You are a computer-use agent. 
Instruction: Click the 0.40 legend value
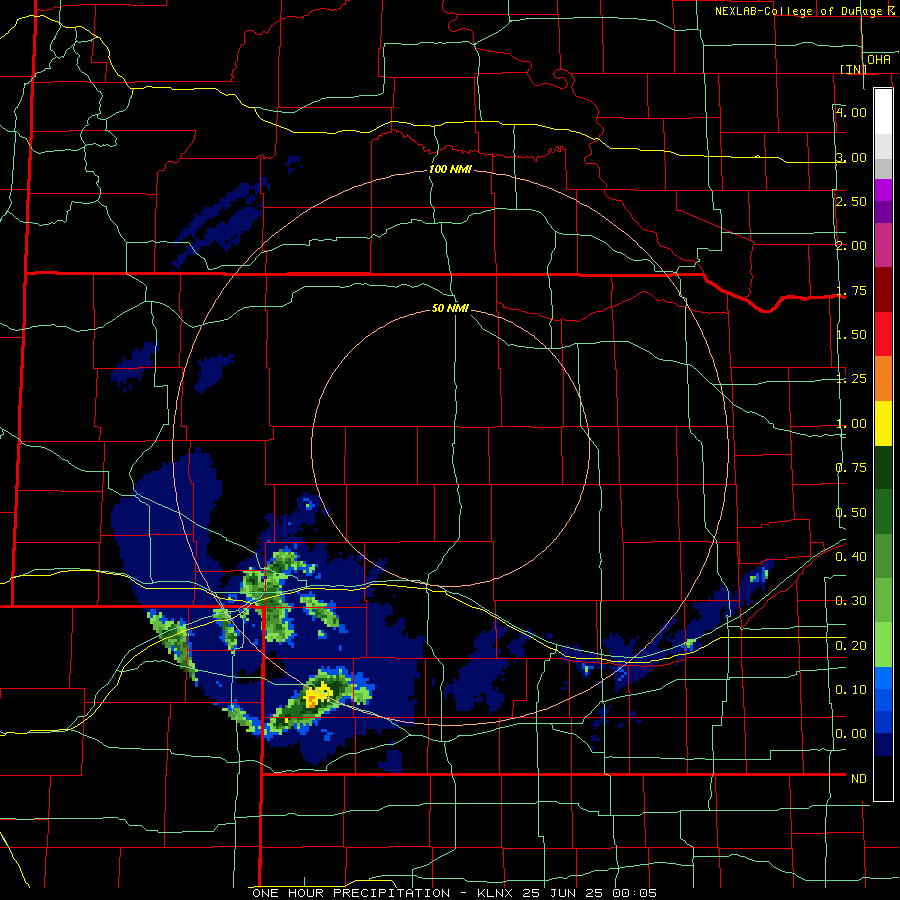pos(851,557)
